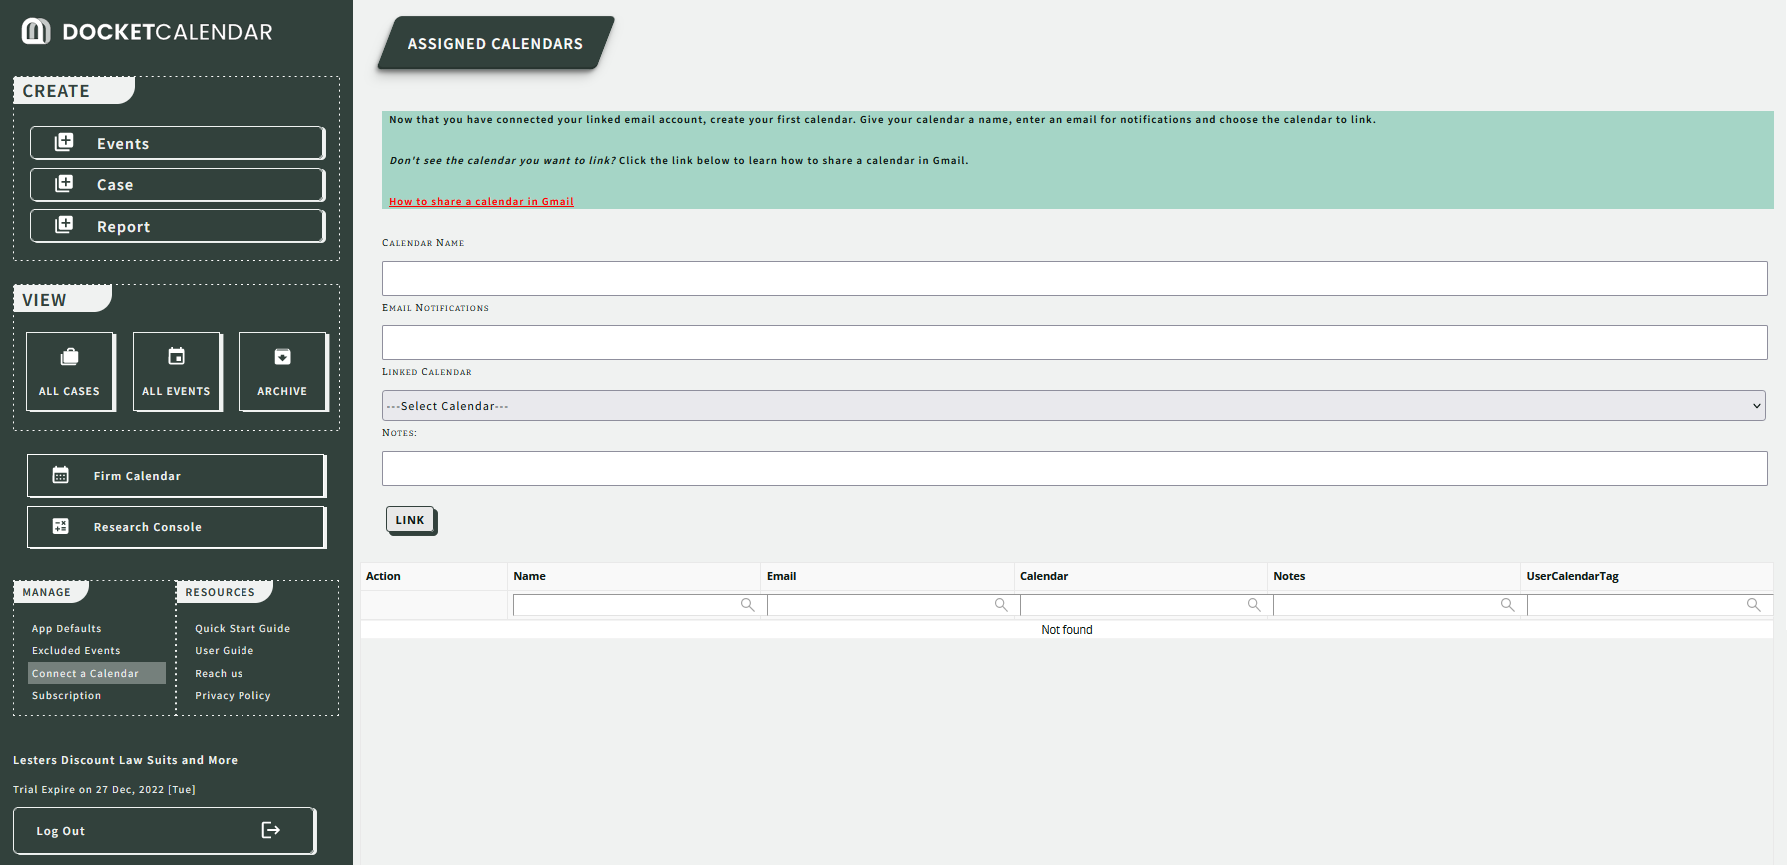Open Reach us link
The width and height of the screenshot is (1787, 865).
[219, 674]
